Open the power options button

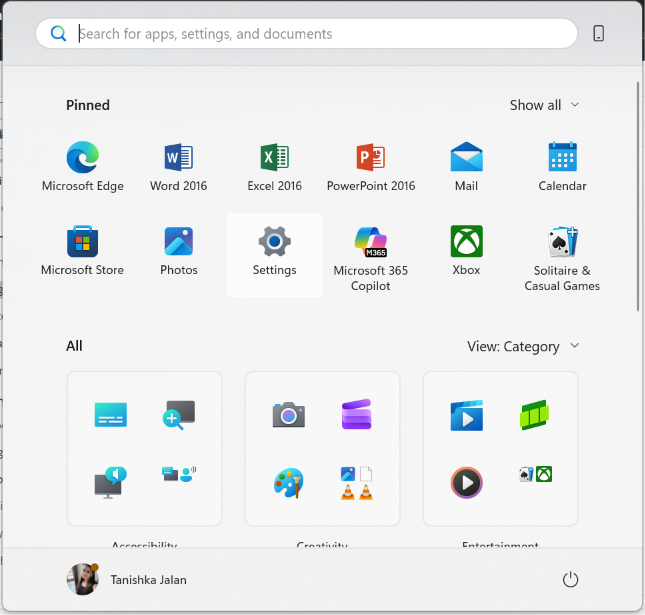570,579
